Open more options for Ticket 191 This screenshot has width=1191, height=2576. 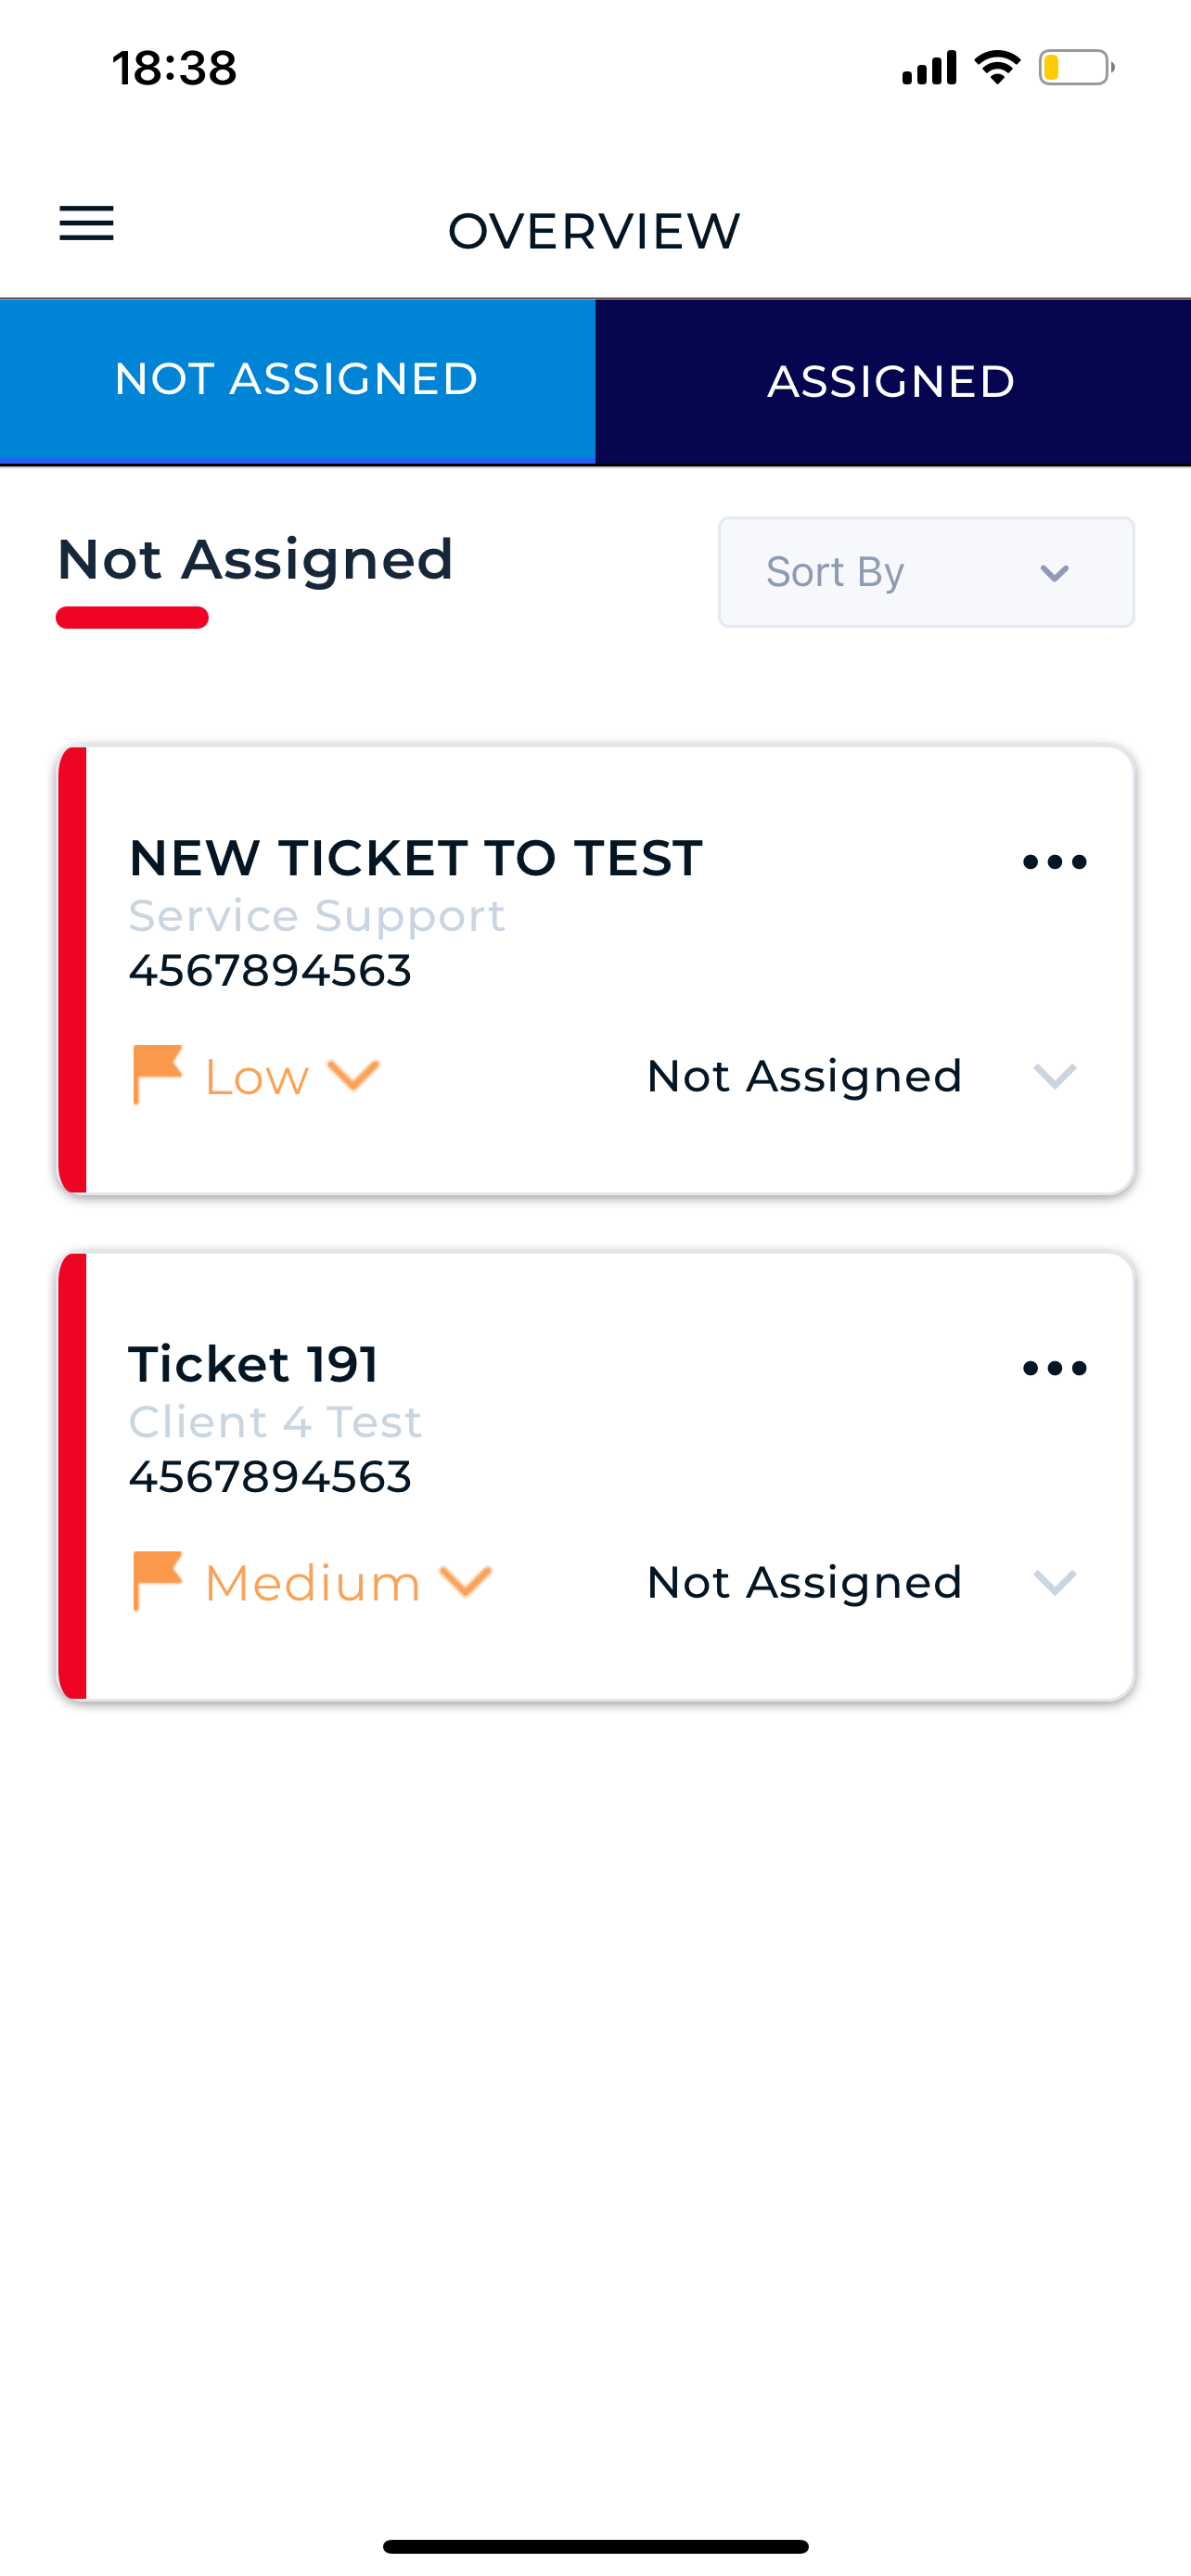[1054, 1368]
